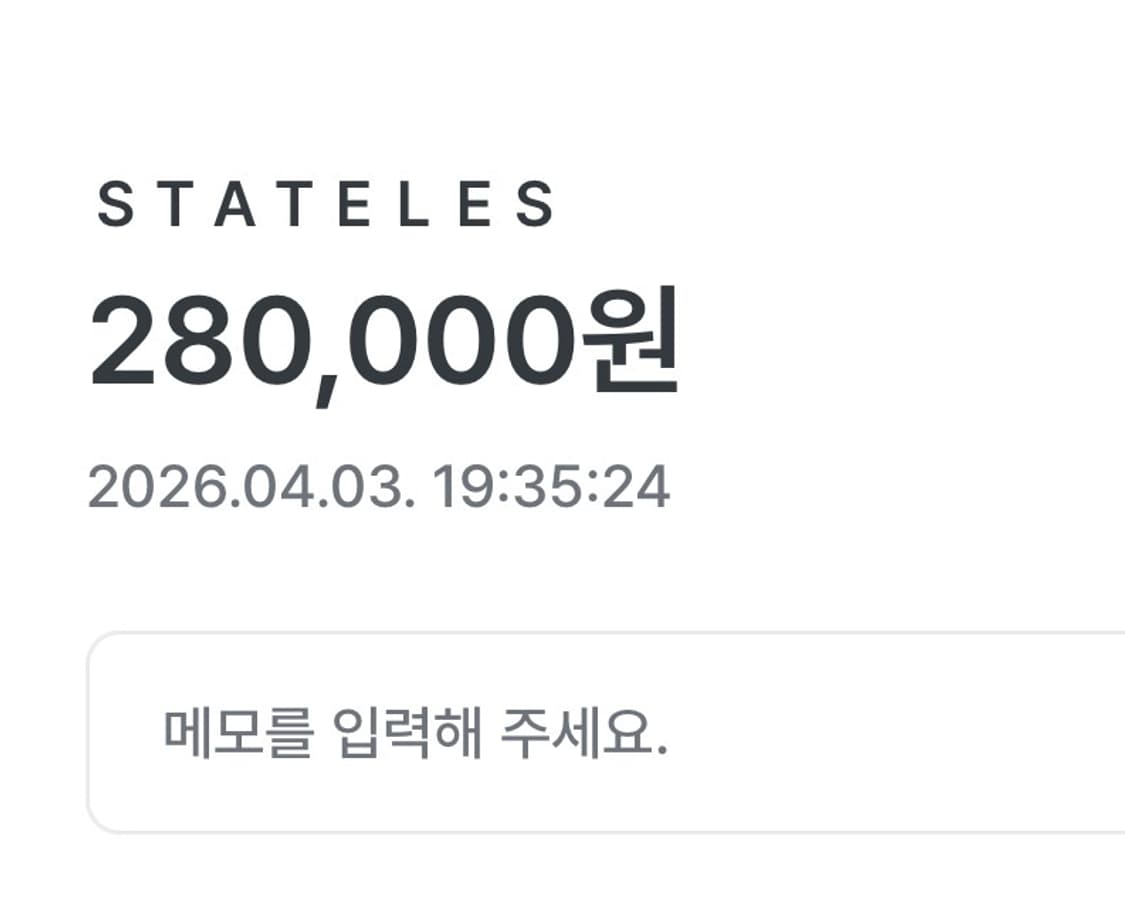Tap the memo placeholder text
The height and width of the screenshot is (907, 1125).
pyautogui.click(x=415, y=735)
